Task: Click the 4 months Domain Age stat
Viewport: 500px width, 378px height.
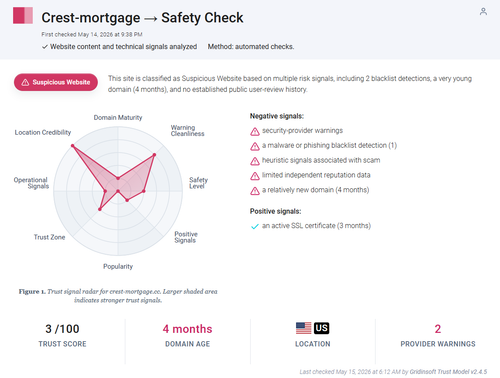Action: (187, 335)
